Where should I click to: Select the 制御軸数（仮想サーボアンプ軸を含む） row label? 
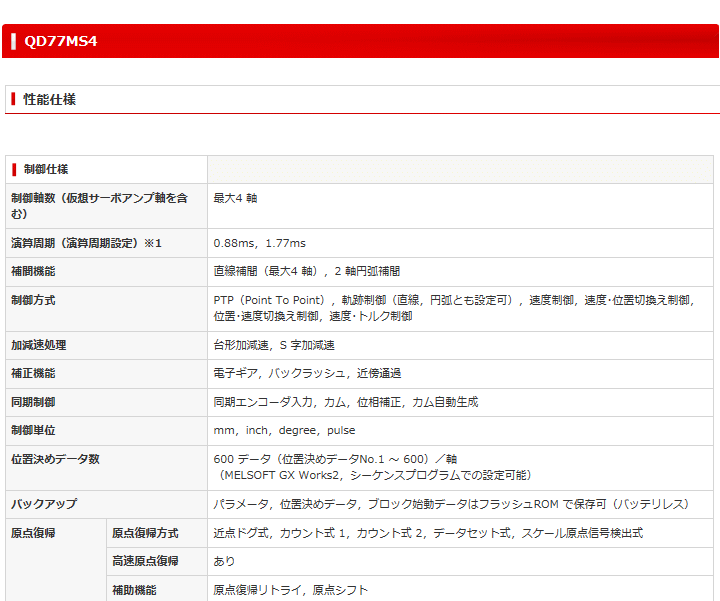pos(99,206)
